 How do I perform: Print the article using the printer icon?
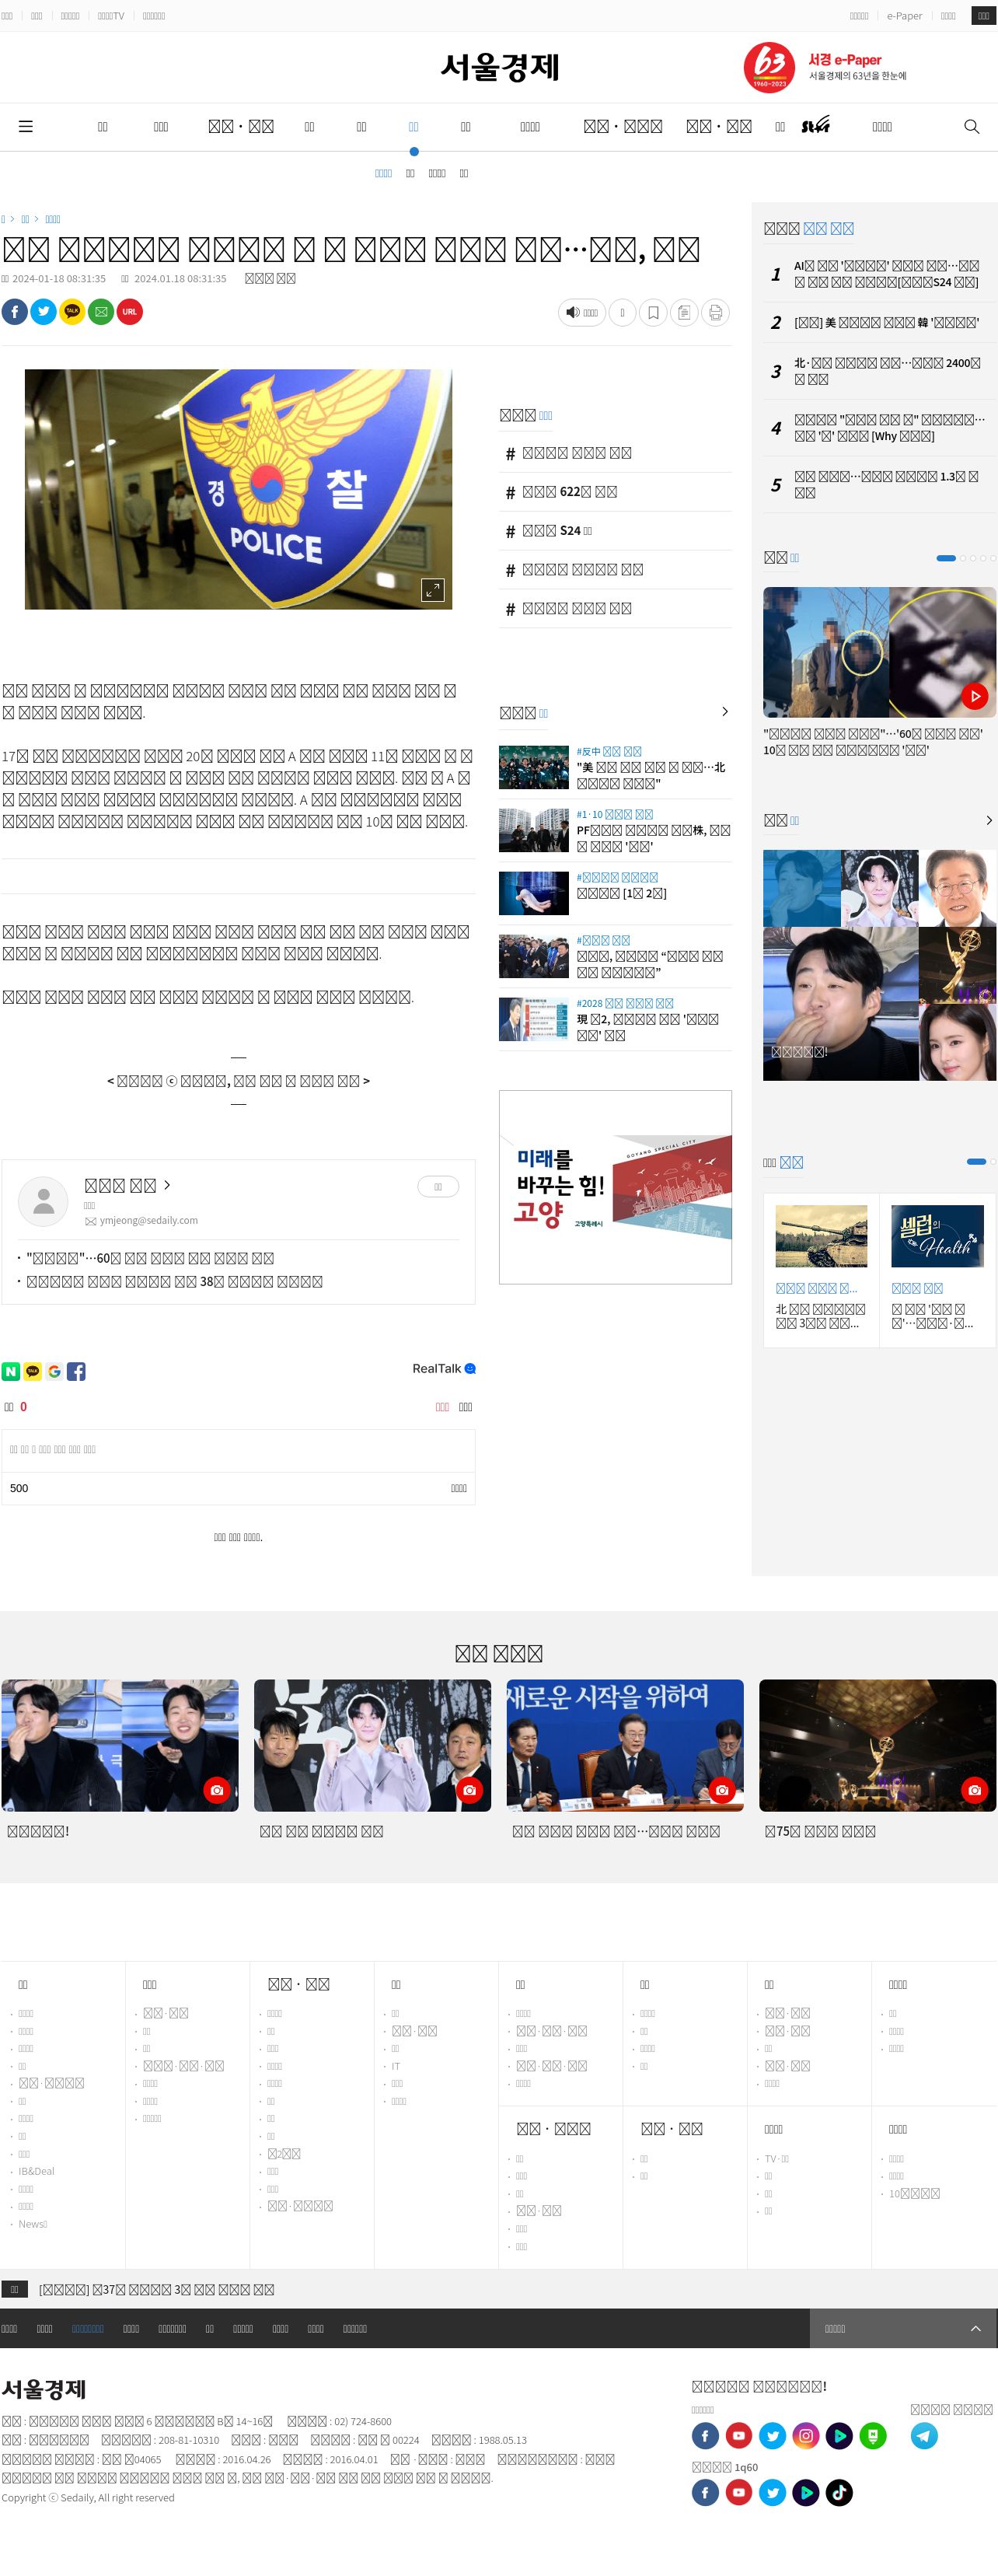click(x=716, y=313)
